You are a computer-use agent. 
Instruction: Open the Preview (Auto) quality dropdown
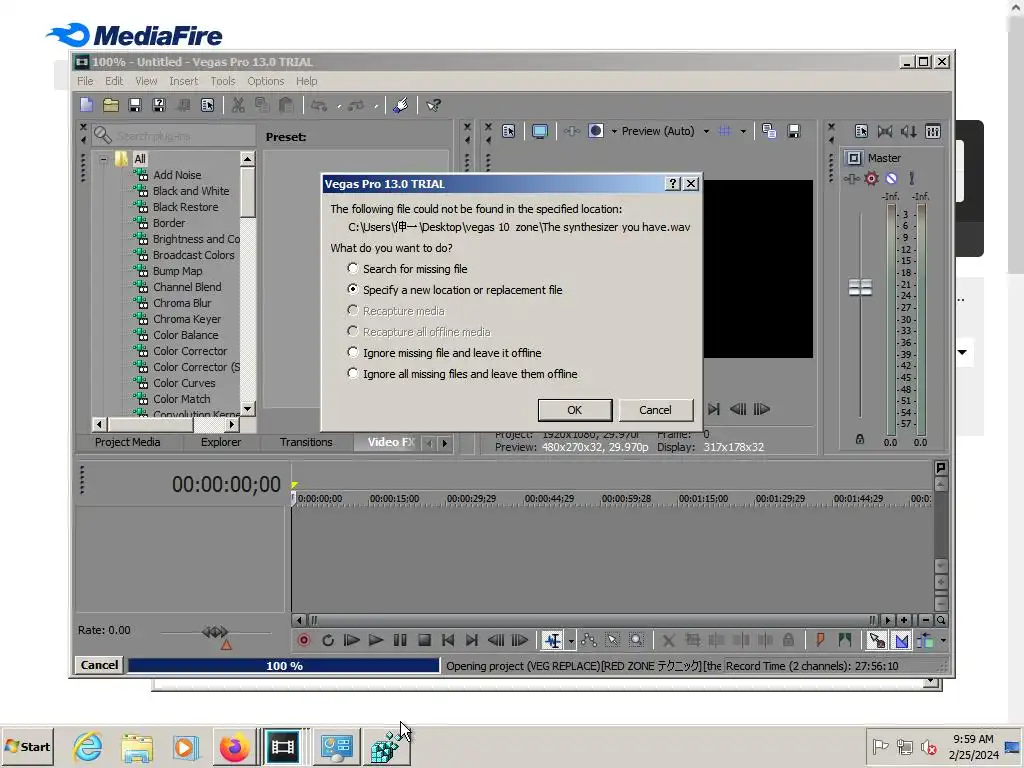tap(706, 131)
